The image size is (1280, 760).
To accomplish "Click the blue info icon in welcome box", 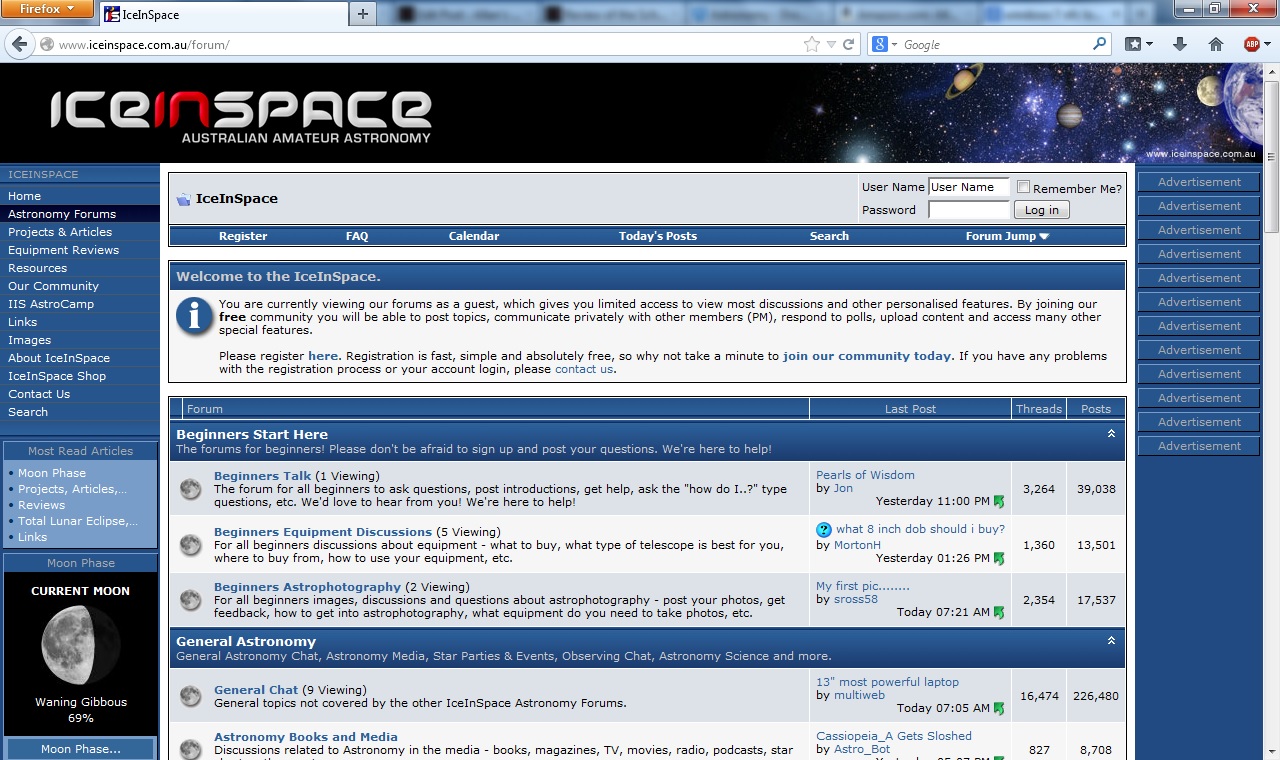I will [194, 316].
